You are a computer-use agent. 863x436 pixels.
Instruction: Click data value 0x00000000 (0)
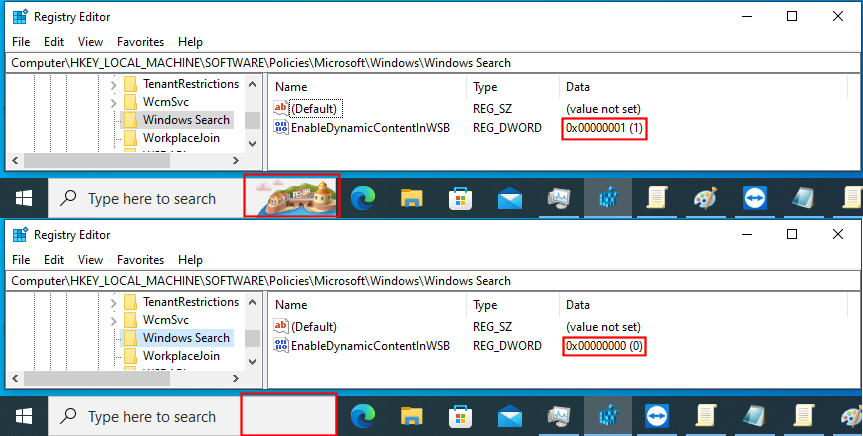point(604,346)
